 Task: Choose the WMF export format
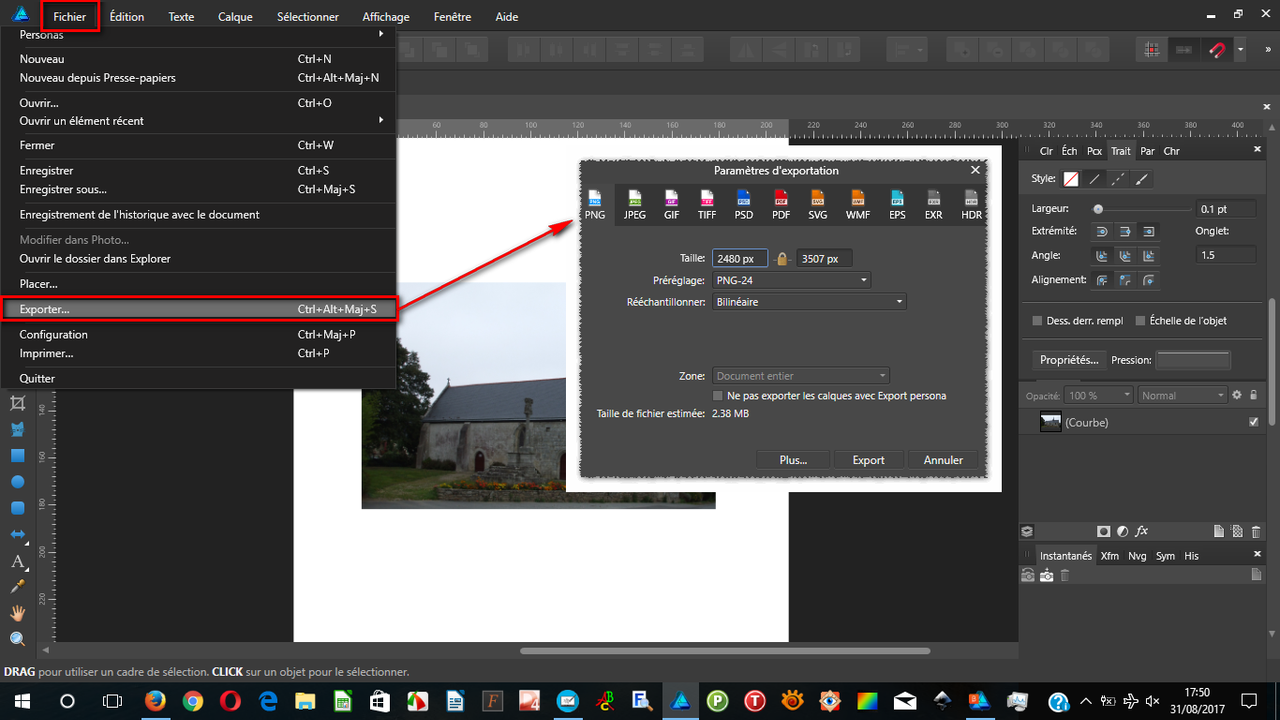click(857, 205)
